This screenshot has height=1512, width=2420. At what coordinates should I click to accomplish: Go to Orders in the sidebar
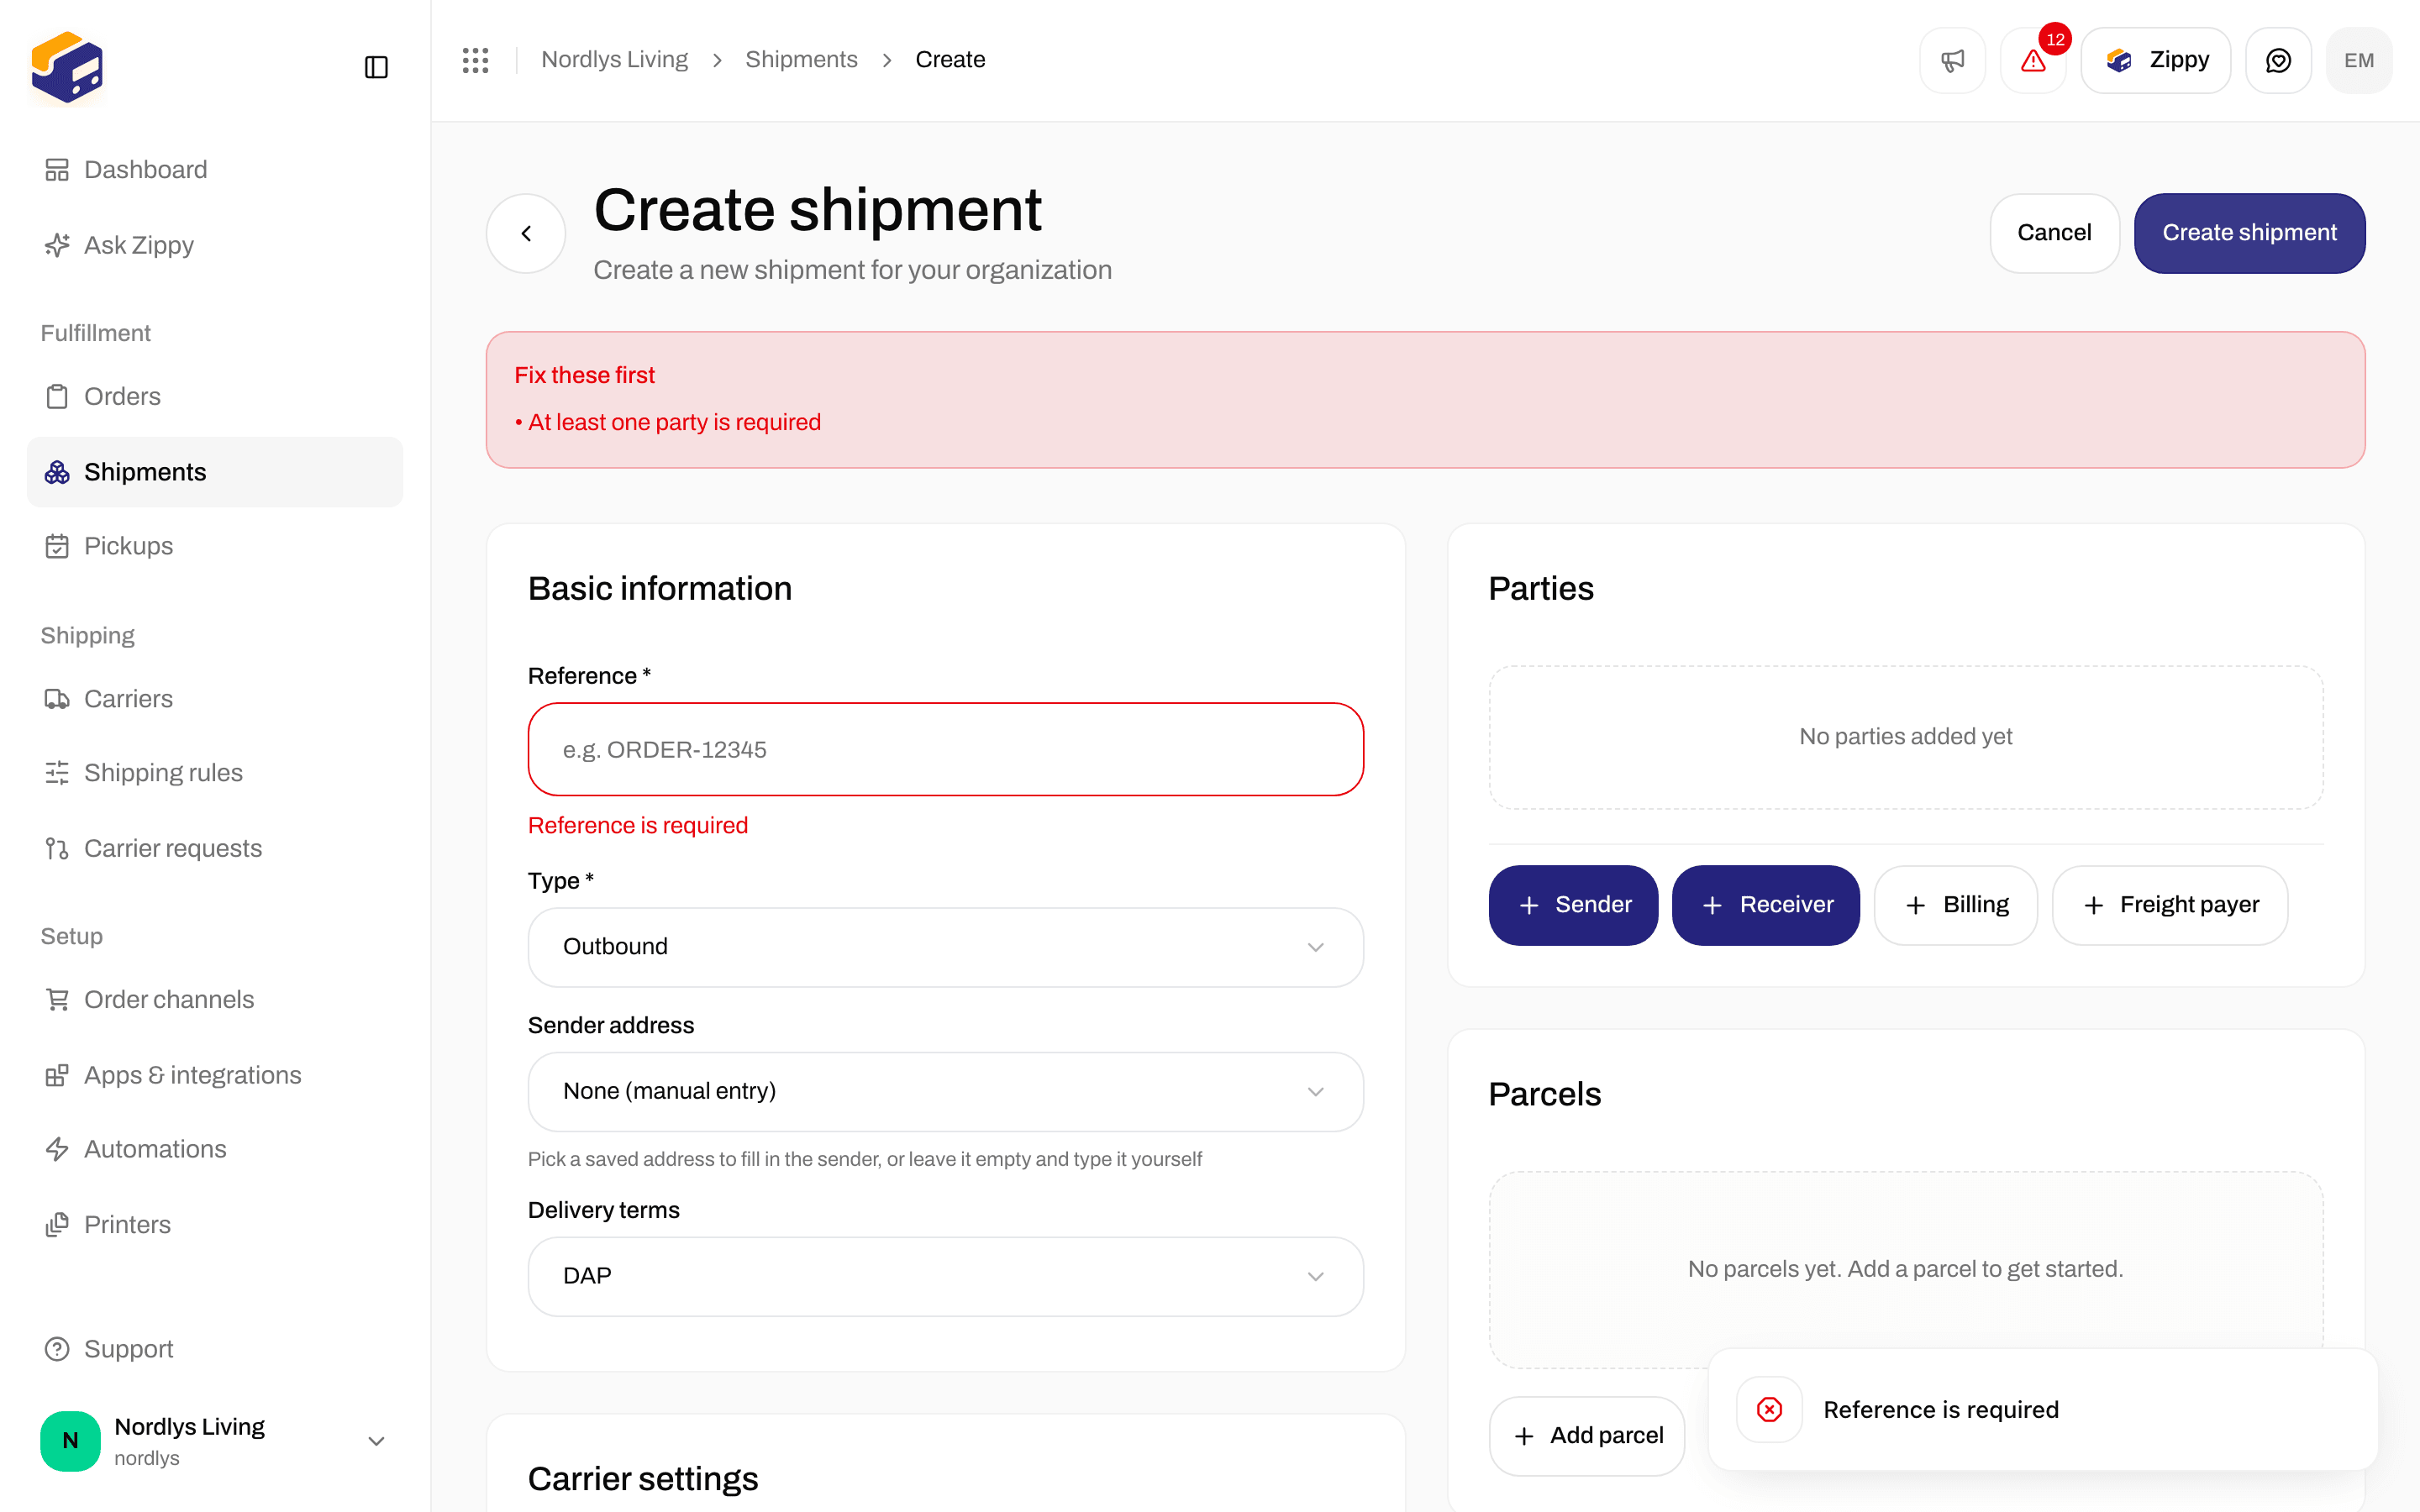point(215,396)
